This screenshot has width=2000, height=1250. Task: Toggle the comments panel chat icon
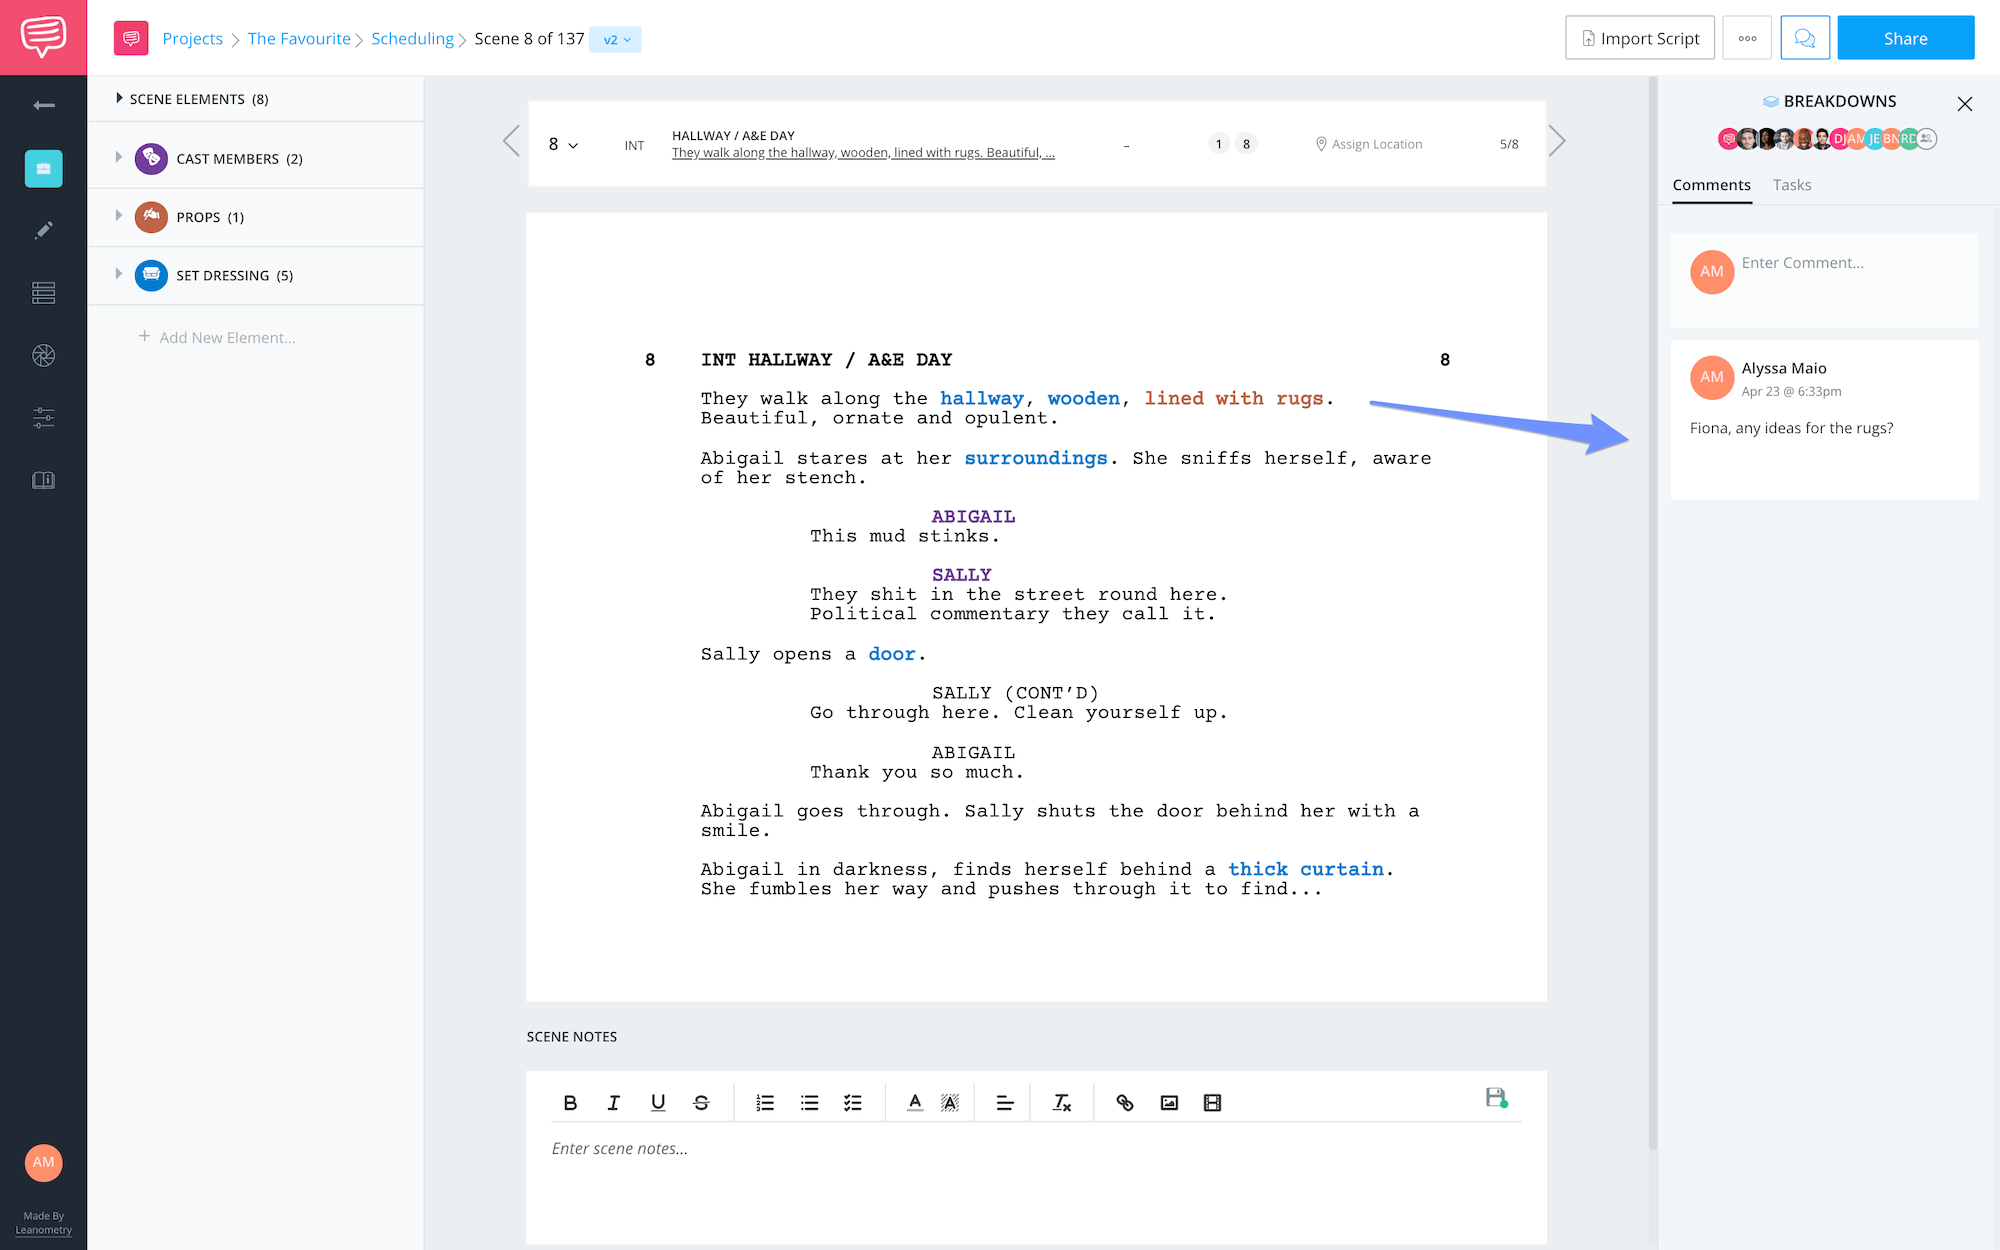(1805, 38)
